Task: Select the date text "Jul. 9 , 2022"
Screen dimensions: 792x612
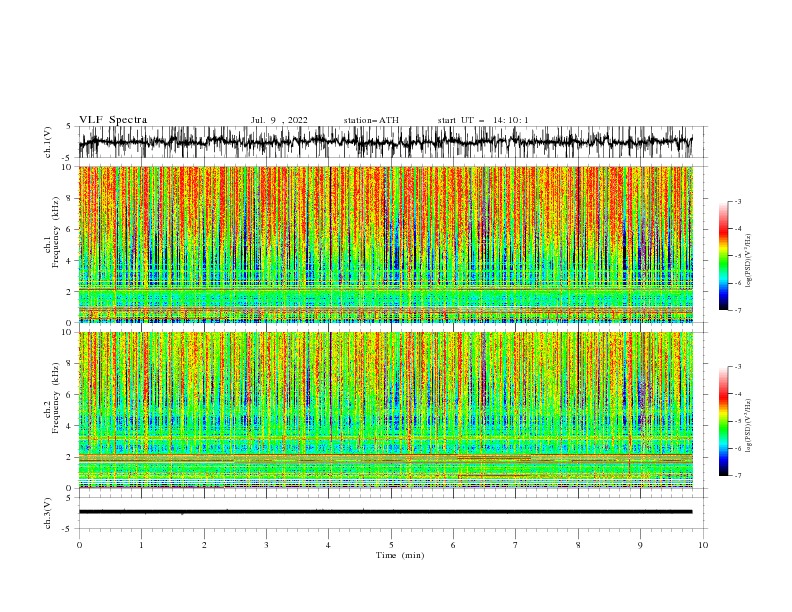Action: (279, 120)
